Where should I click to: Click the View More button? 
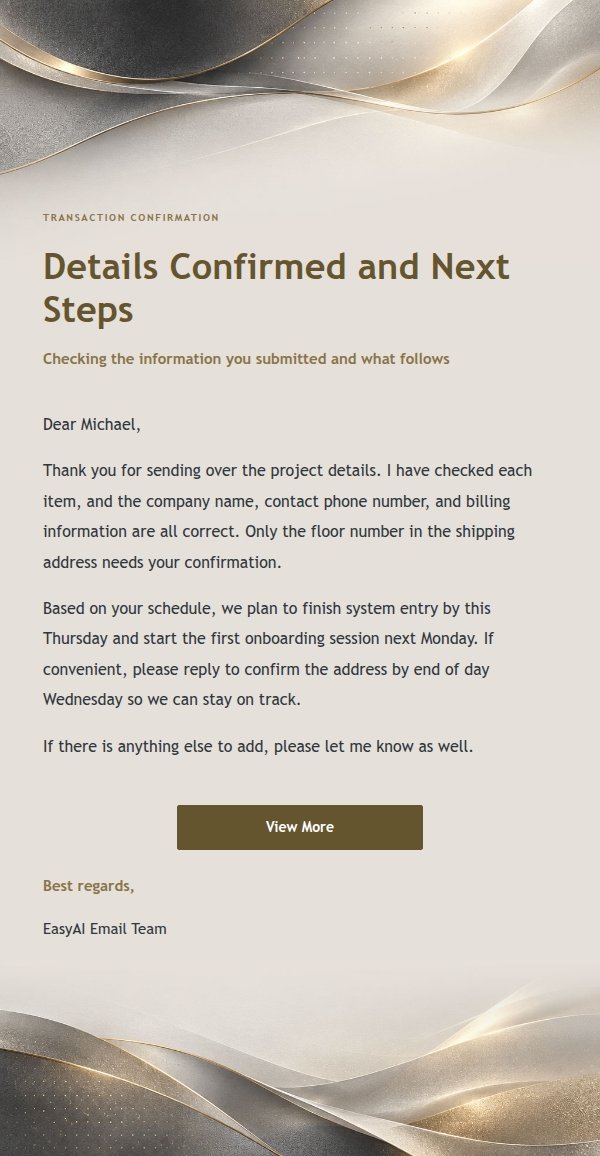299,827
